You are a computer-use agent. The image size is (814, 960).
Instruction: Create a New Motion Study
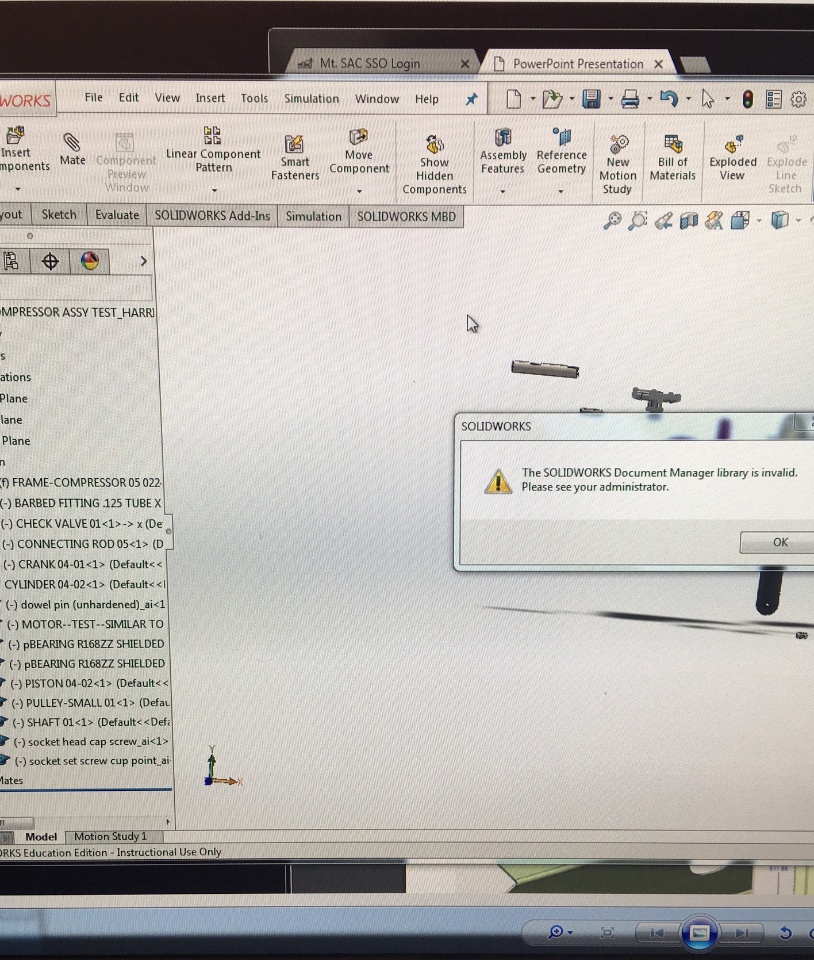pos(618,165)
